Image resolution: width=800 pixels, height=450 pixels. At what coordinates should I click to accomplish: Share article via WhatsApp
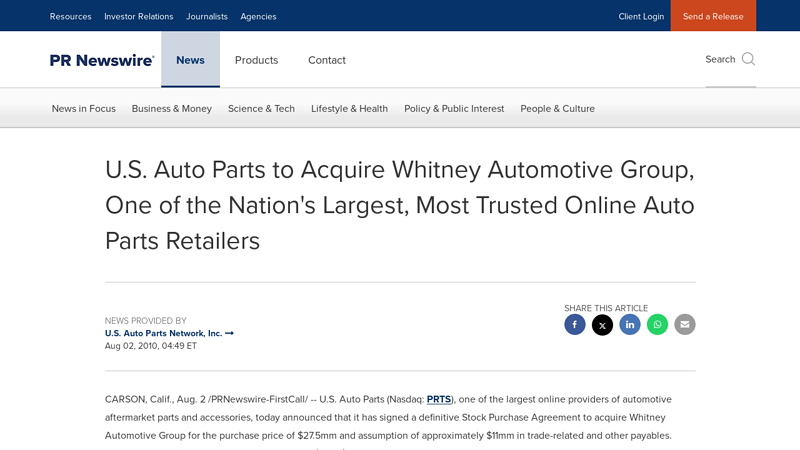point(657,324)
